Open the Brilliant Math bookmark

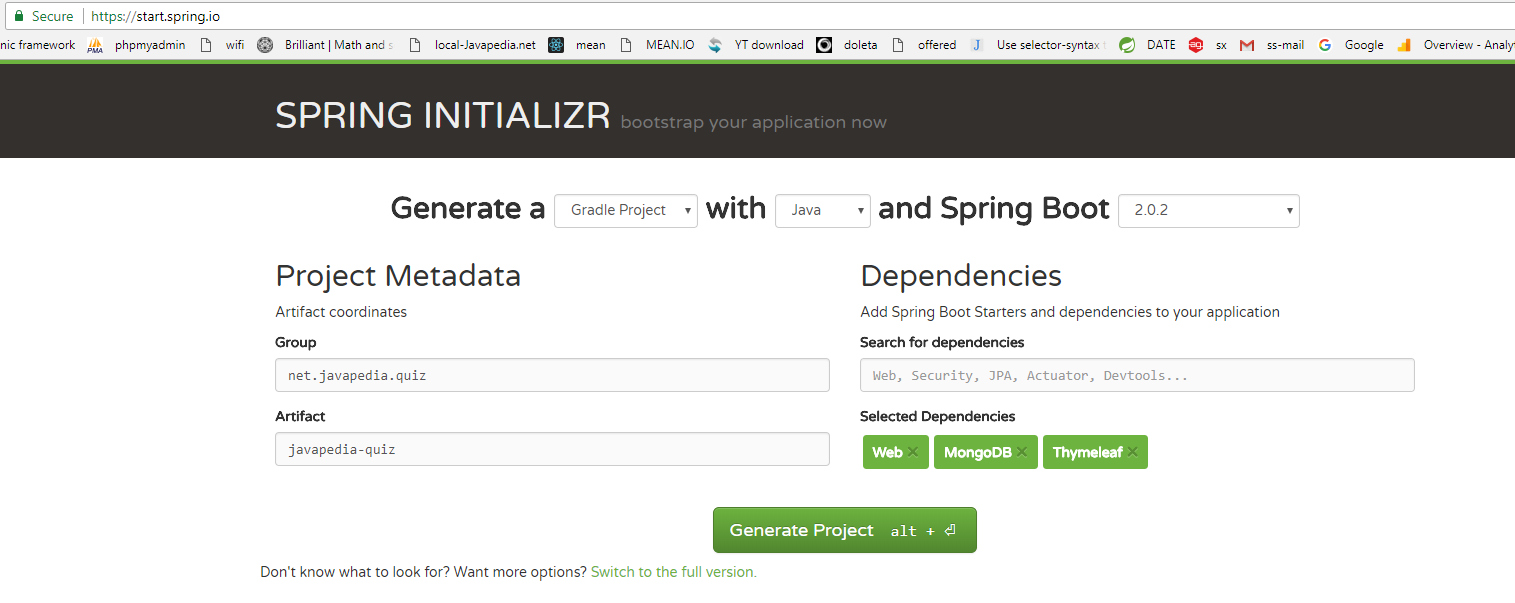click(326, 45)
